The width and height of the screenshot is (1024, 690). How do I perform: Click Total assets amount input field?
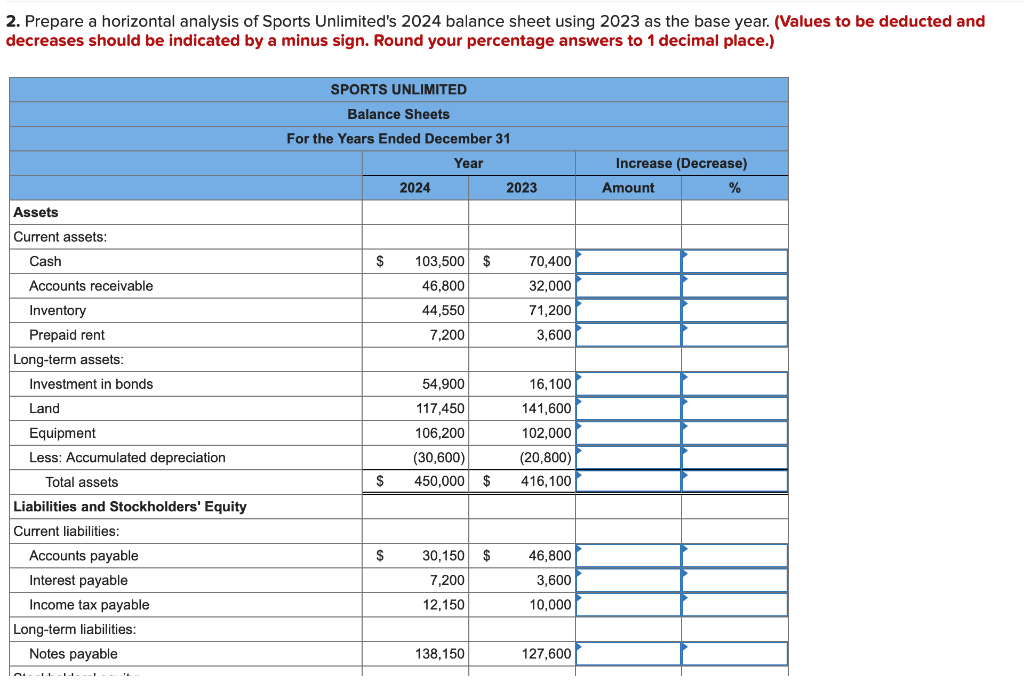(628, 482)
